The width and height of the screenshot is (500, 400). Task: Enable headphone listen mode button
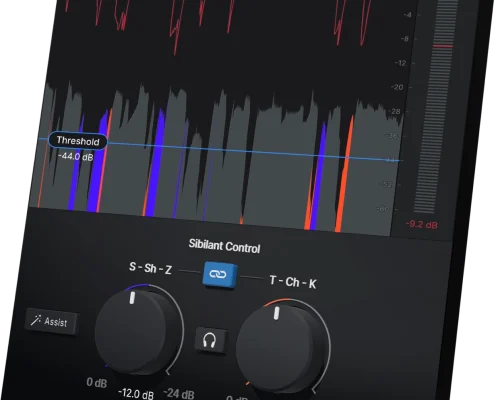coord(211,340)
